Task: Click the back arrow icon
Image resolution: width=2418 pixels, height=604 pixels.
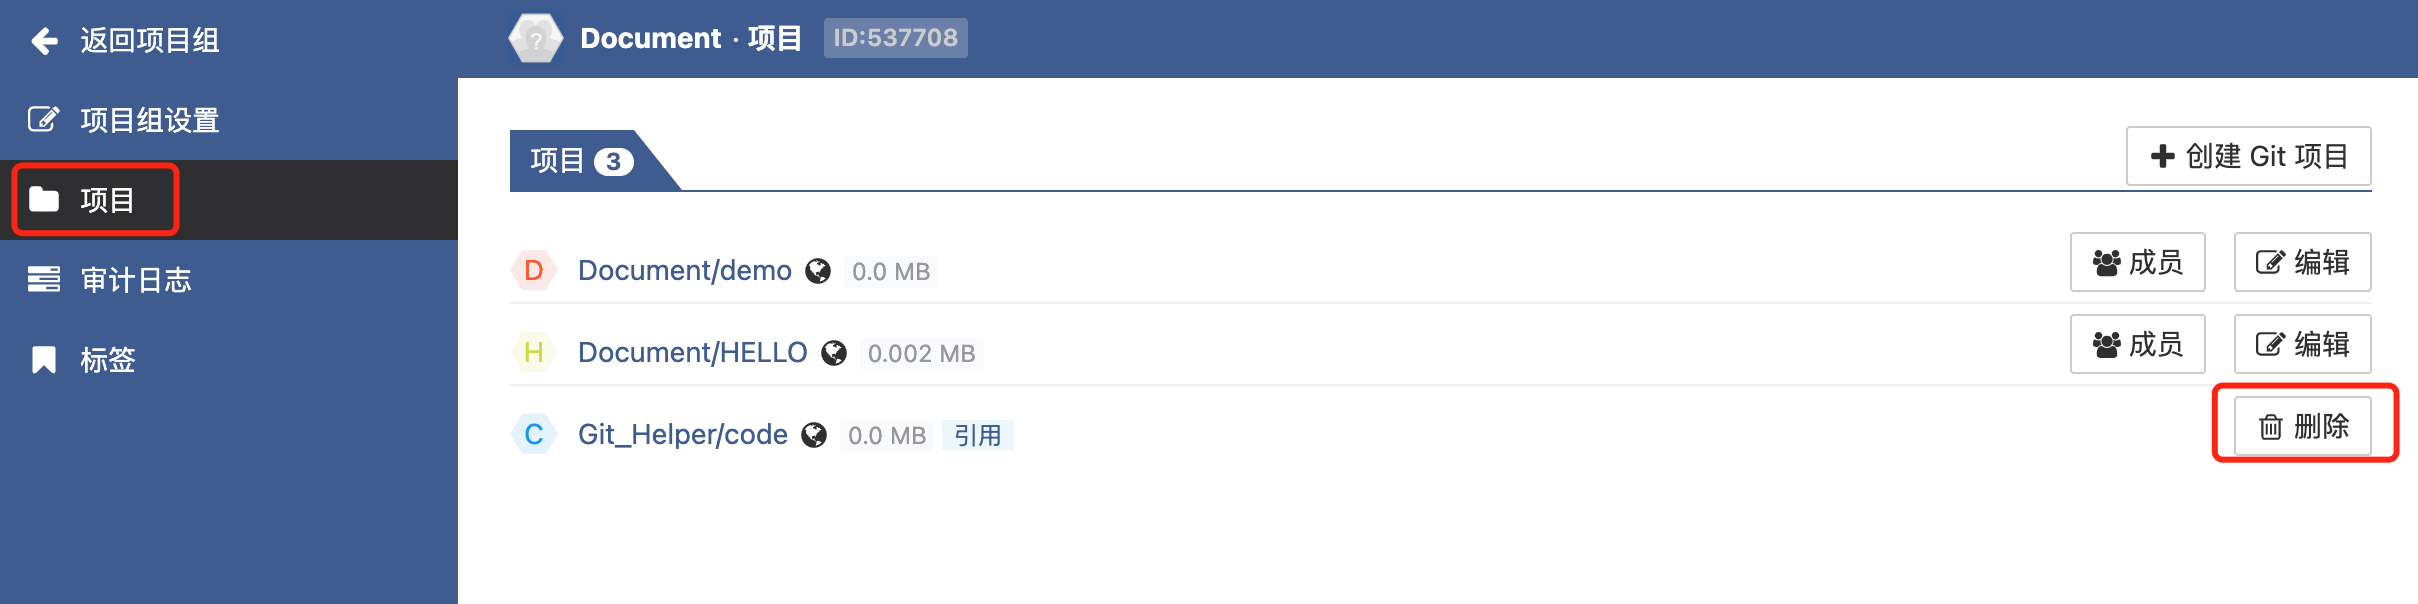Action: pos(45,41)
